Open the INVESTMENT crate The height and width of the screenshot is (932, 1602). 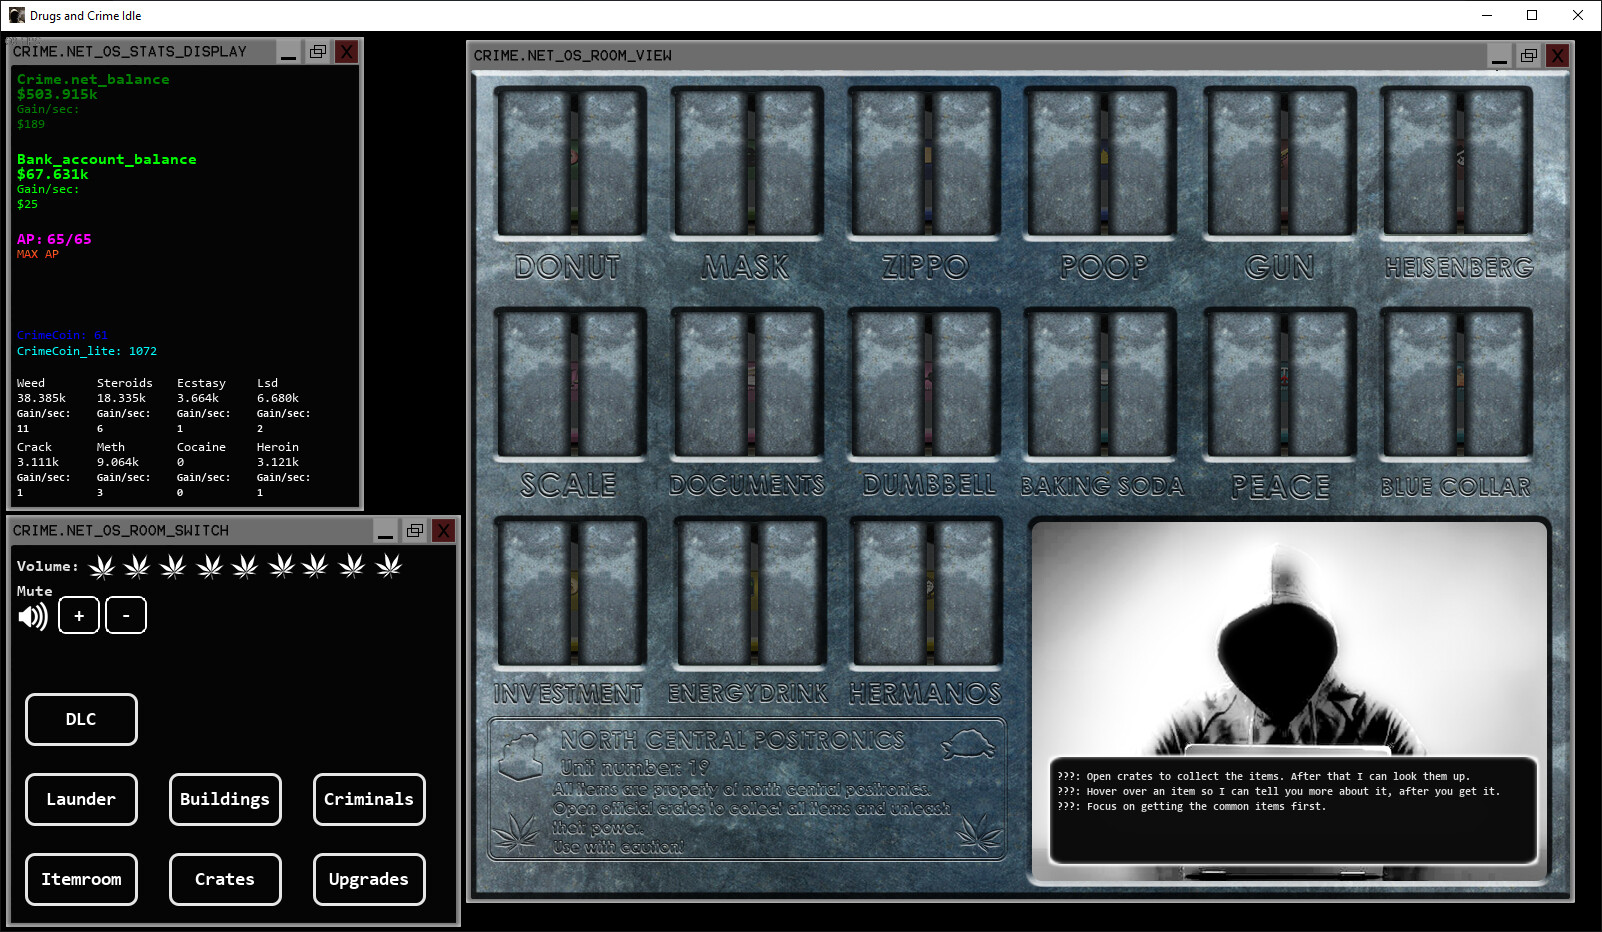[570, 590]
